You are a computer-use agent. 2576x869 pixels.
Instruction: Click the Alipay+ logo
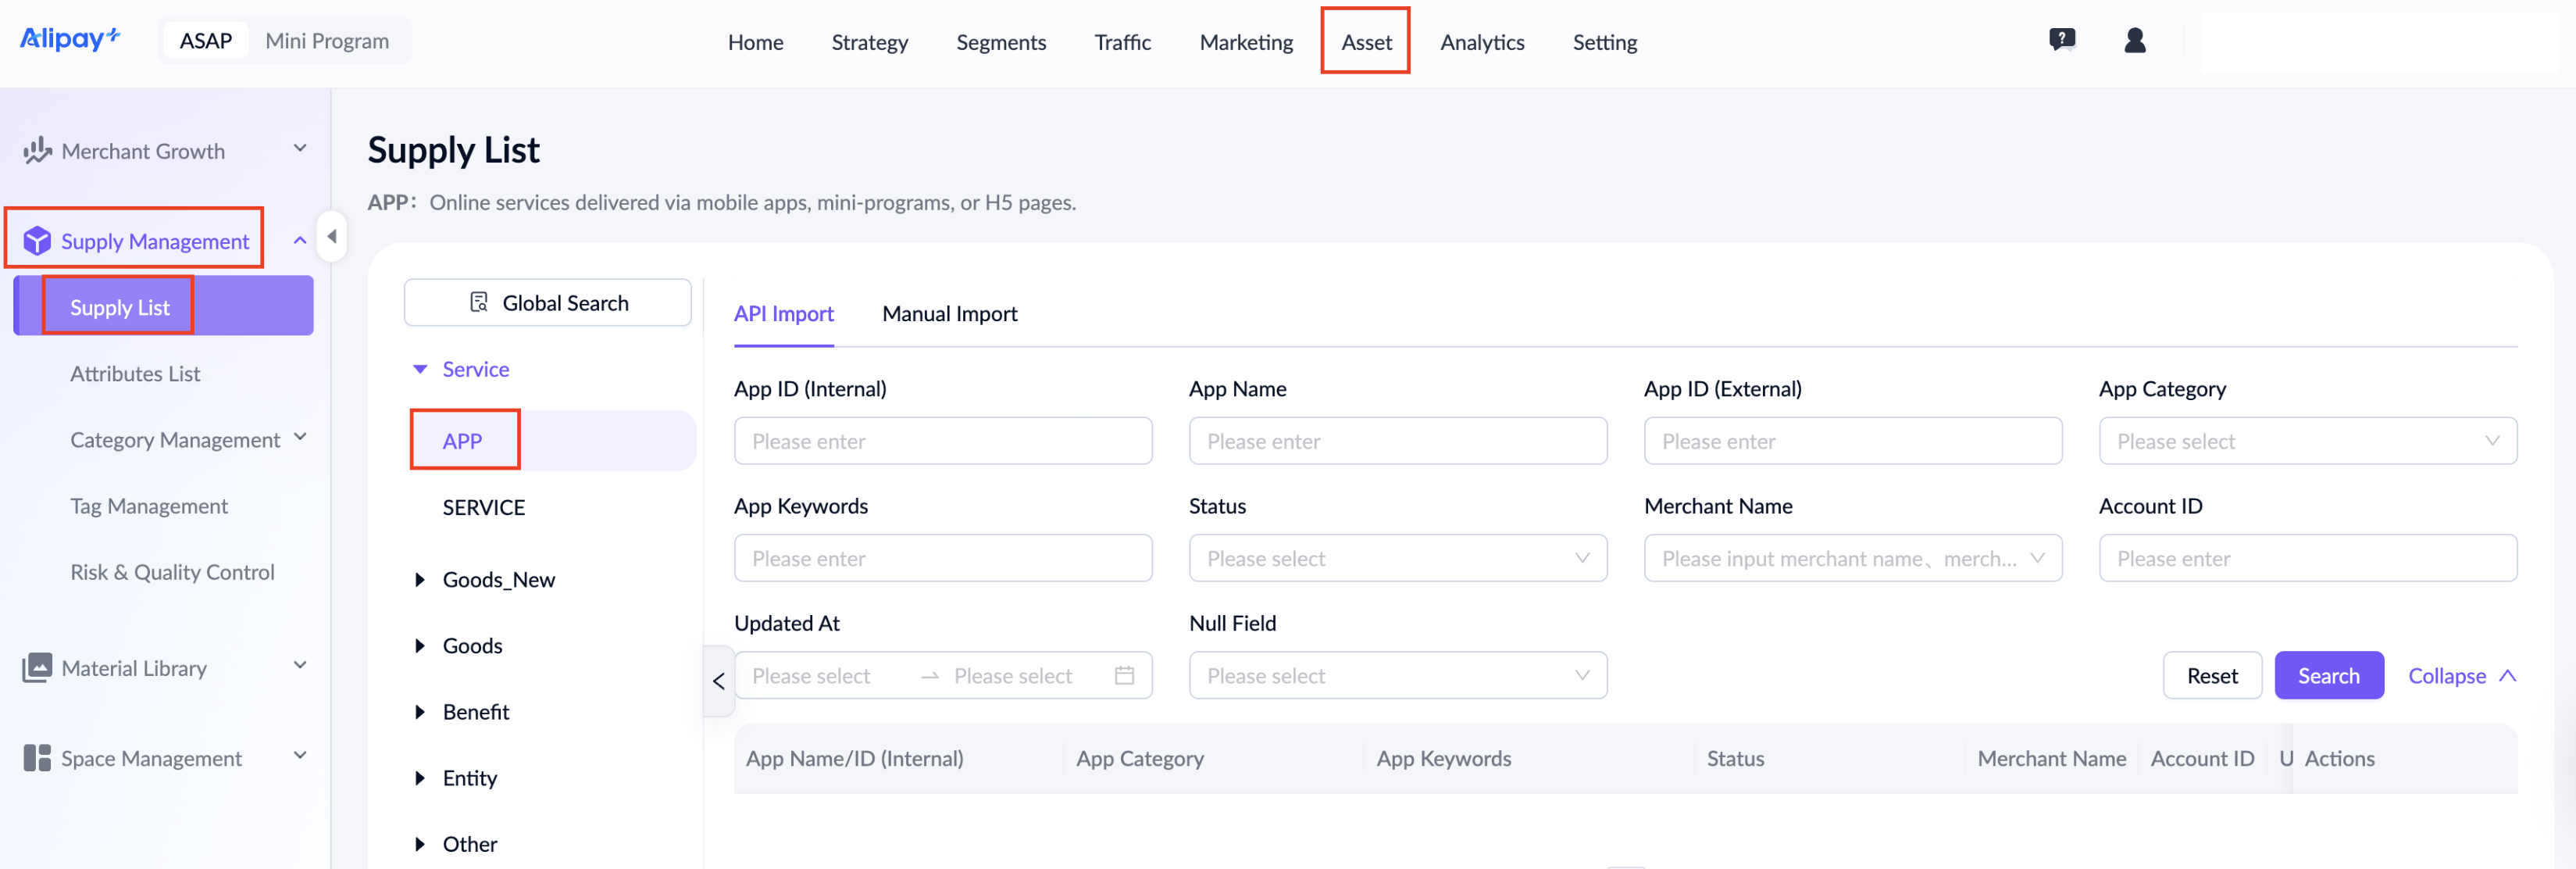pos(70,39)
